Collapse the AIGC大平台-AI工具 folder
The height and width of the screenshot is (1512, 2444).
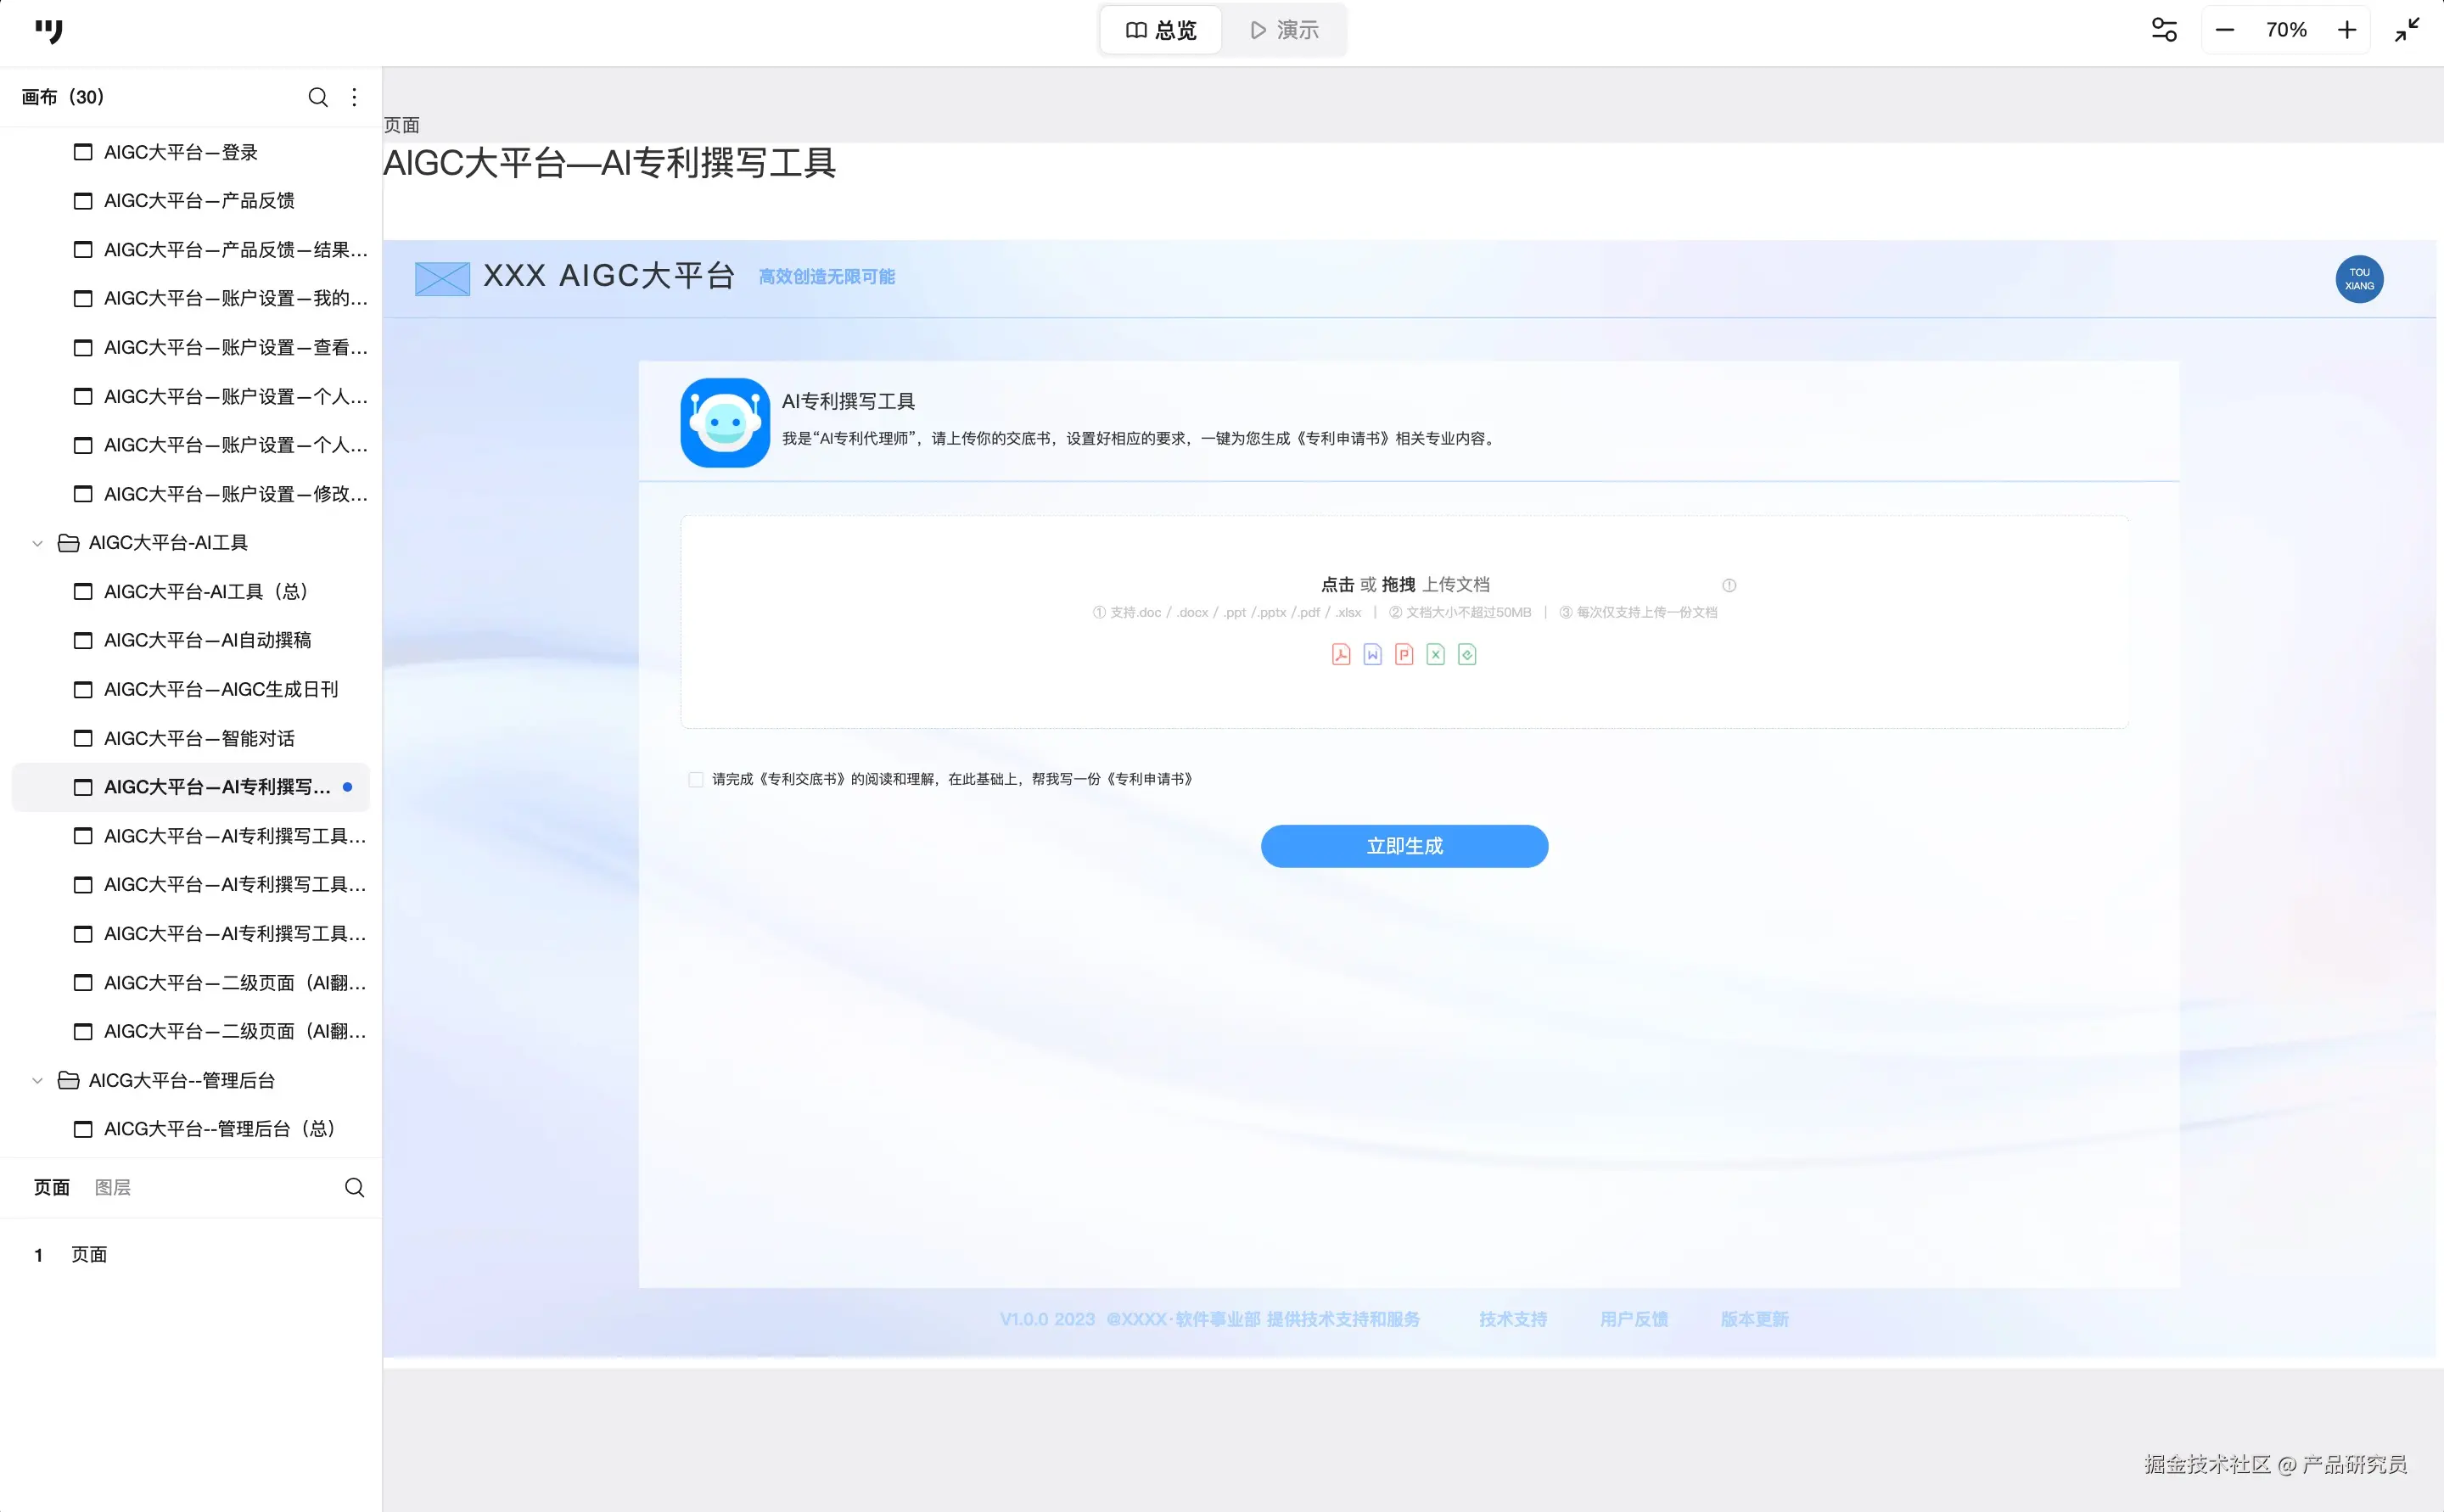click(38, 543)
